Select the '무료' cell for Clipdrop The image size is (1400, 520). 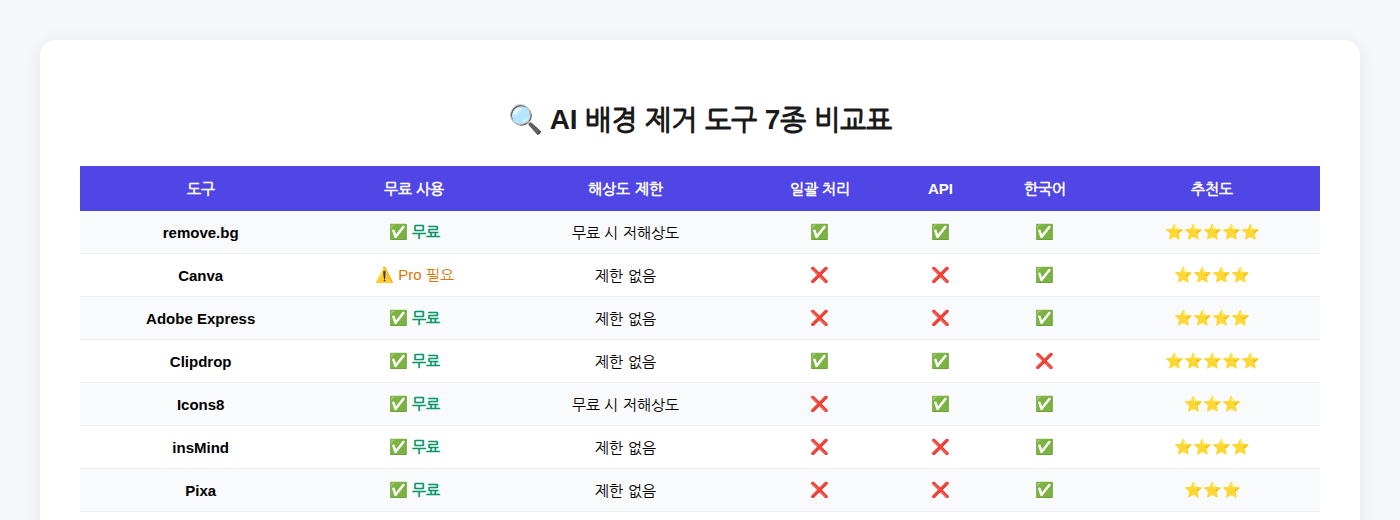point(414,361)
